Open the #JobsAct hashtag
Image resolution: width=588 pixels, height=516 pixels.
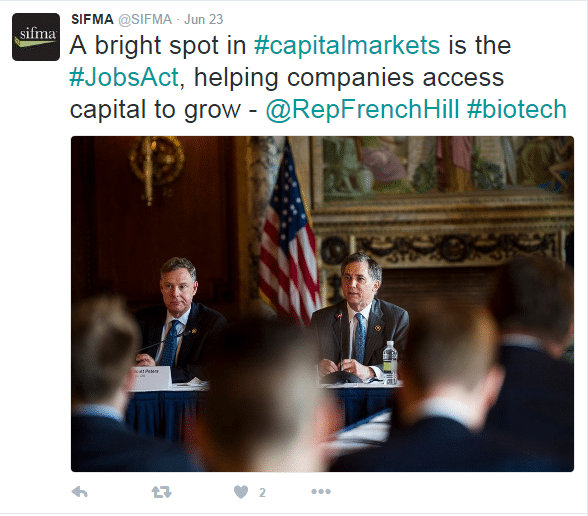[124, 77]
